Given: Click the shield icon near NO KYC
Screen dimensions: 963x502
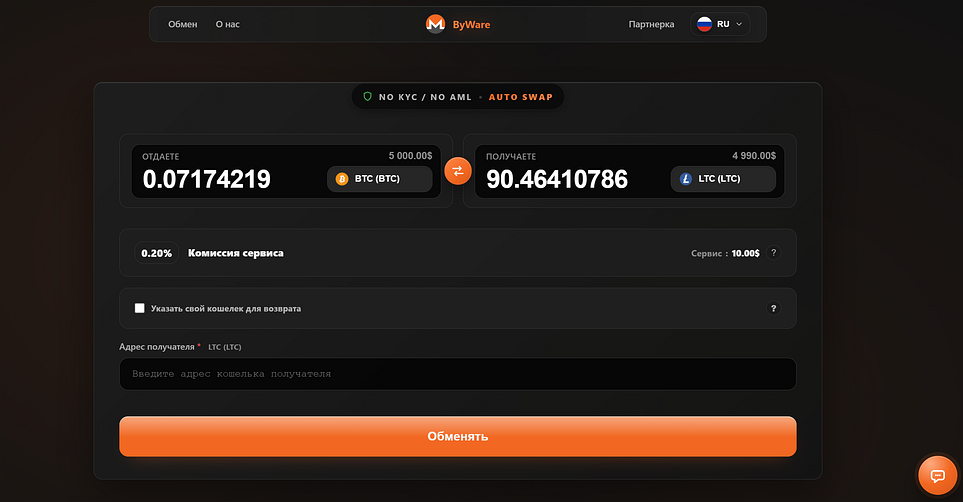Looking at the screenshot, I should (368, 97).
